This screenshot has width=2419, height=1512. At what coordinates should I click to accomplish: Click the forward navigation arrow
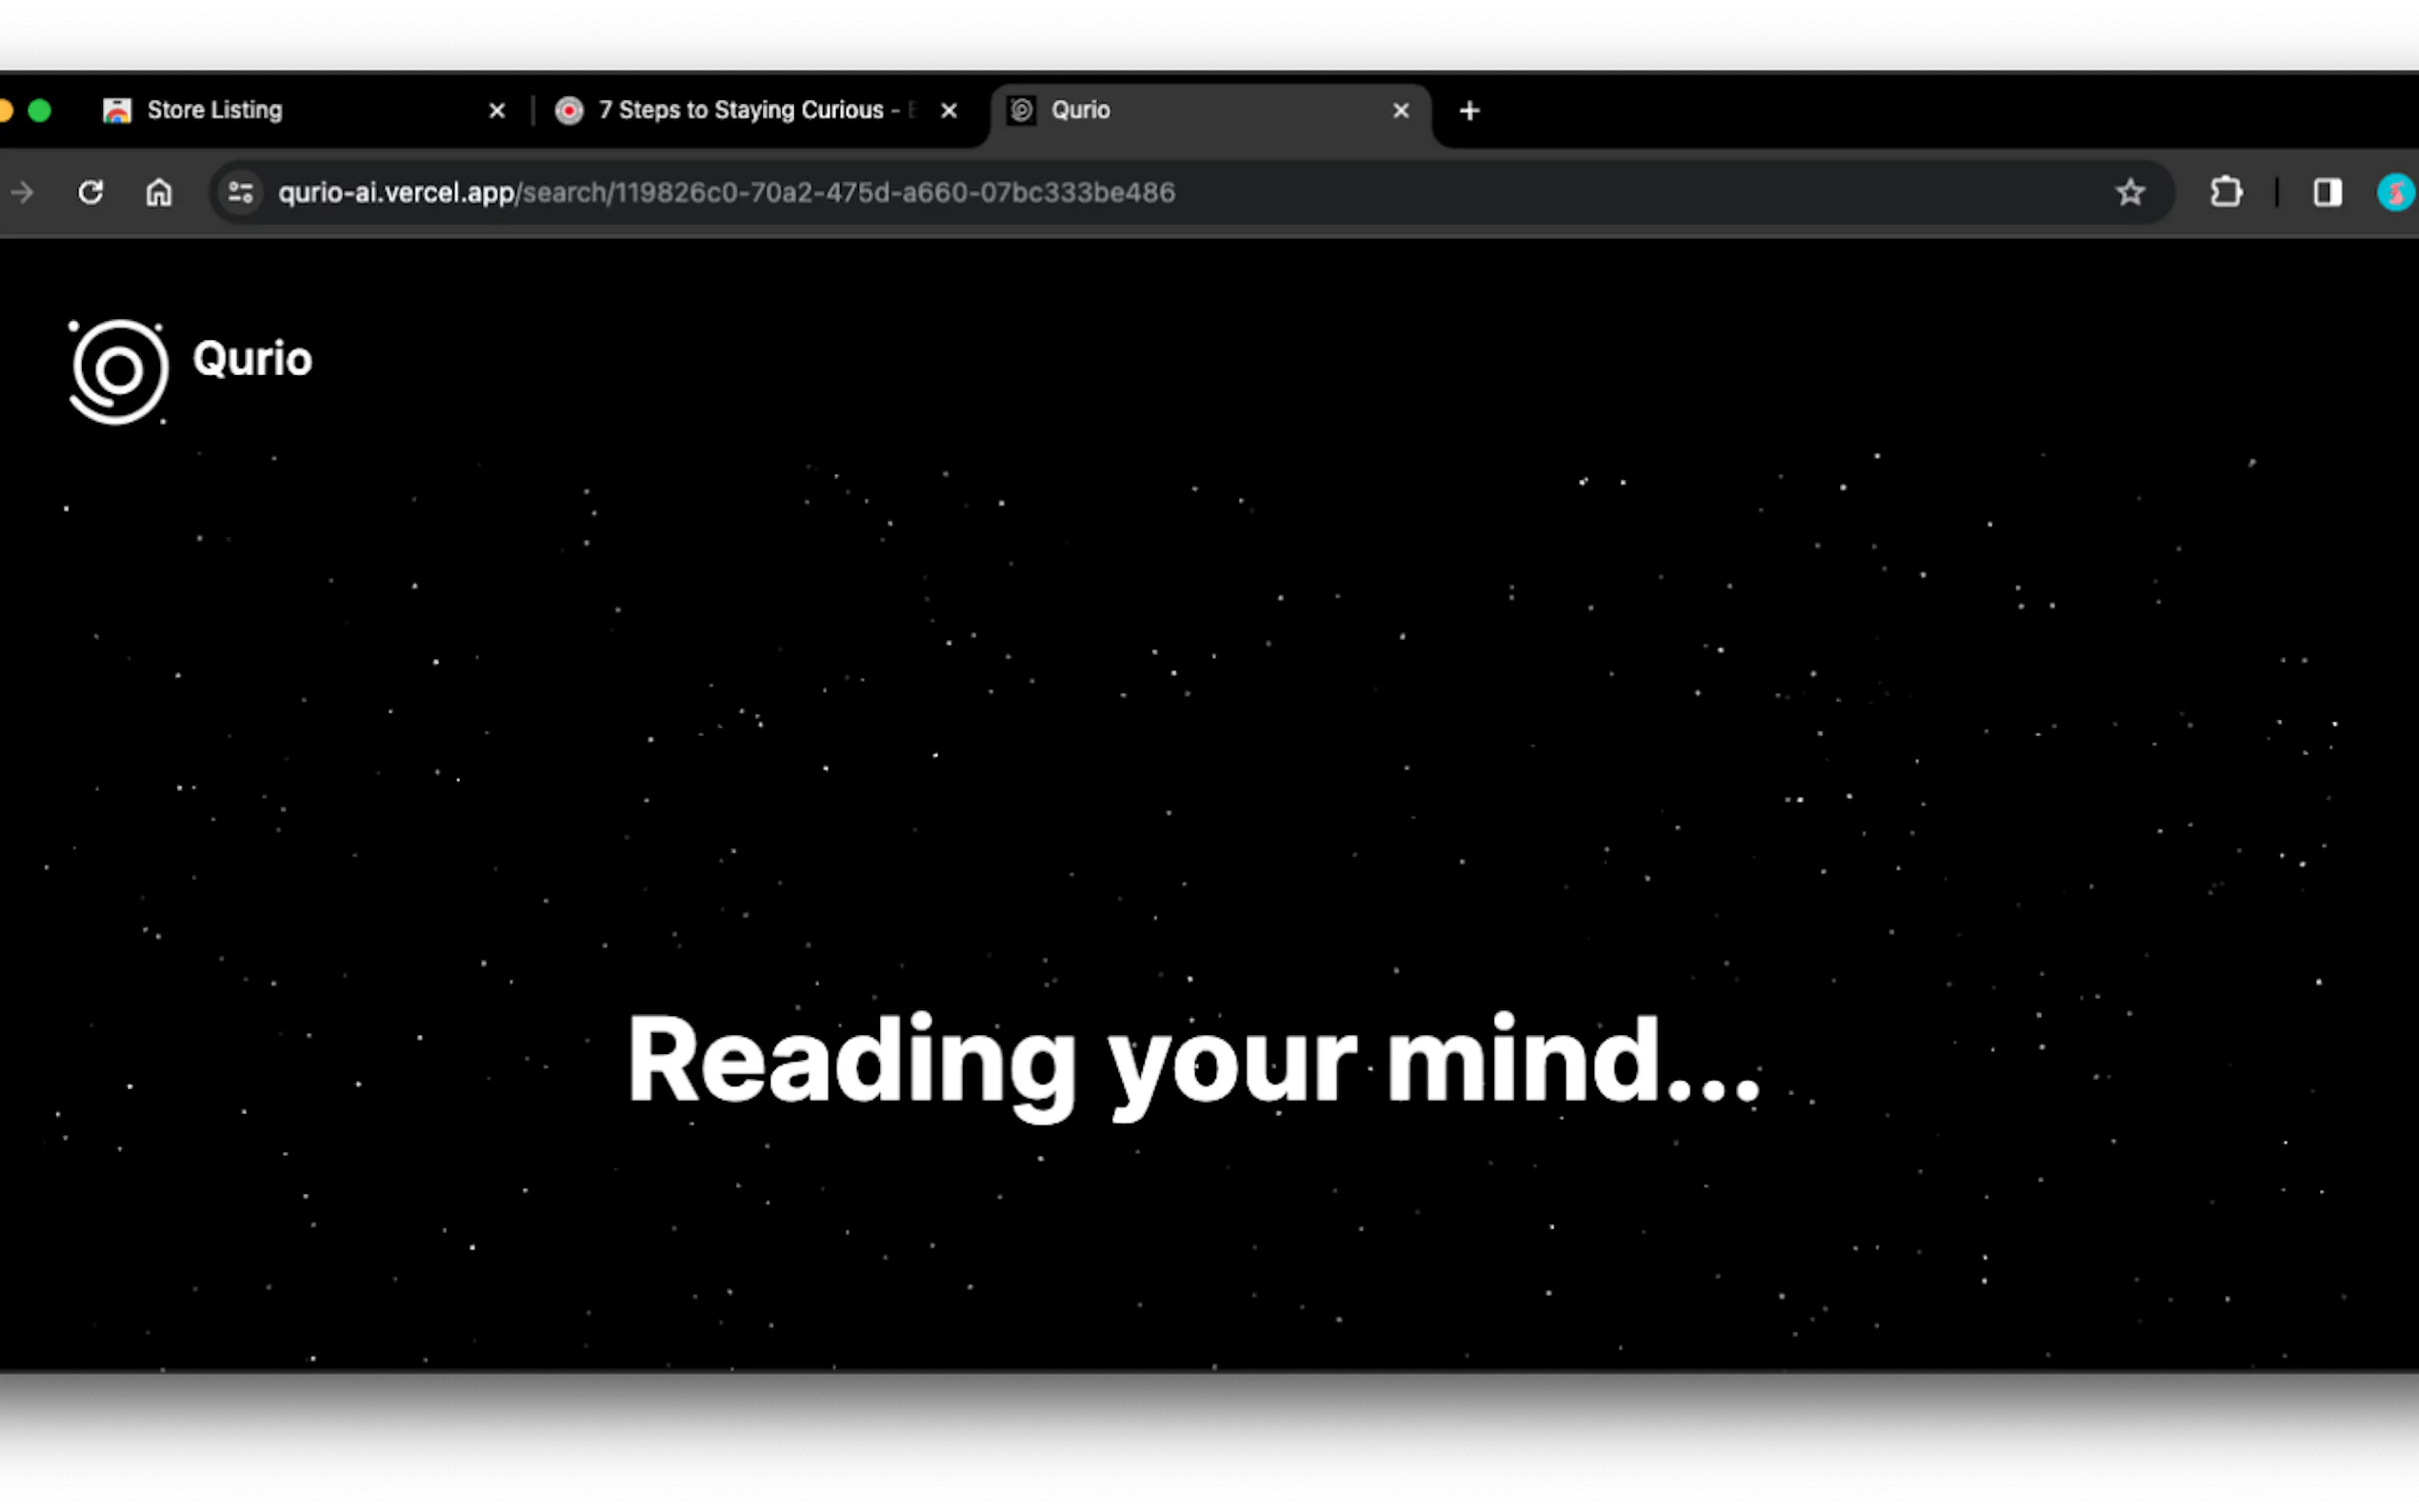(x=22, y=192)
